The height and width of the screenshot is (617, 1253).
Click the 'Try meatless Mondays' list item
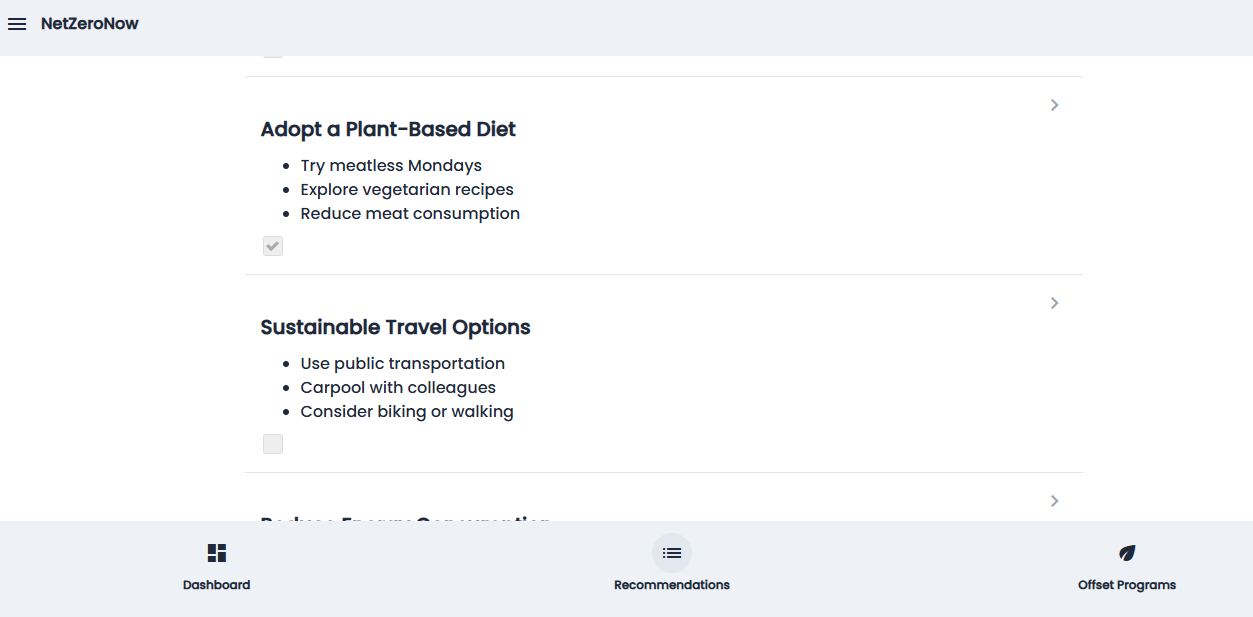click(x=391, y=166)
